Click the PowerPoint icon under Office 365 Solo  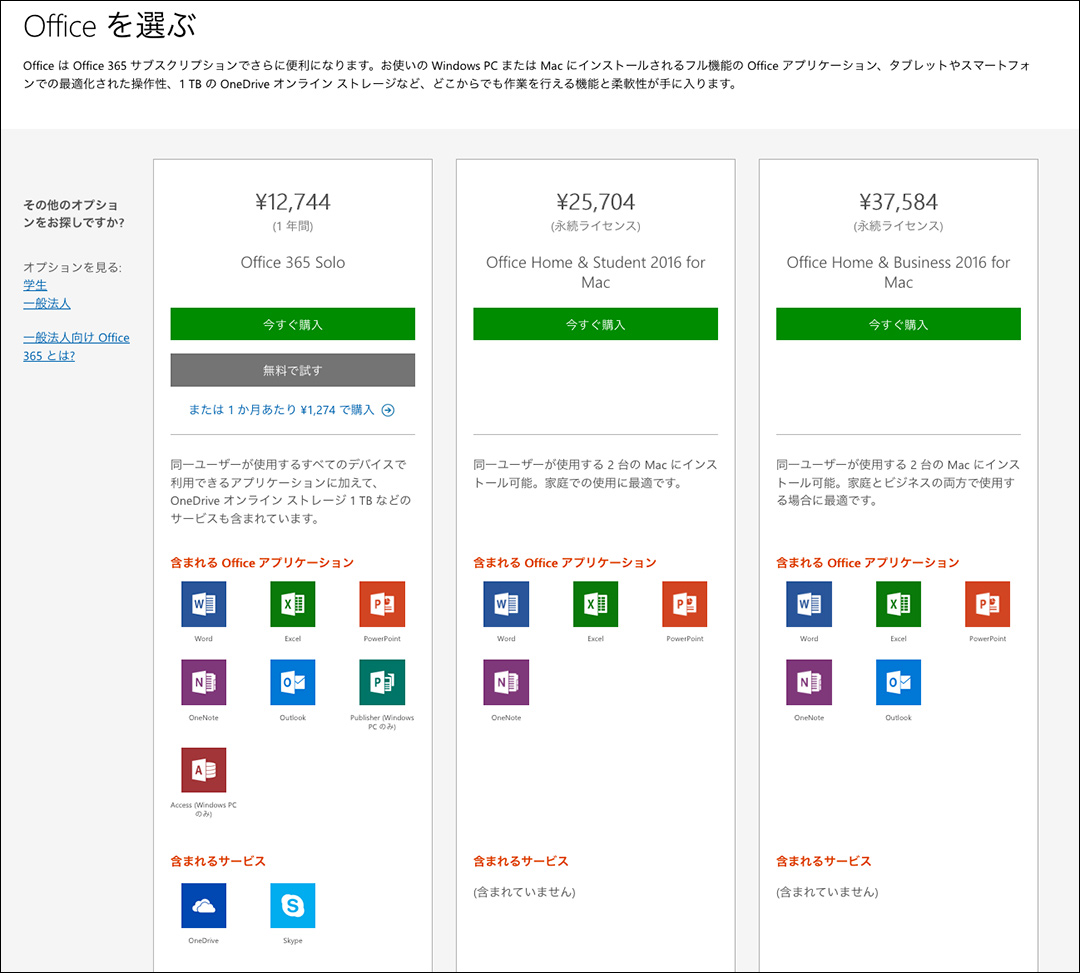pyautogui.click(x=382, y=604)
